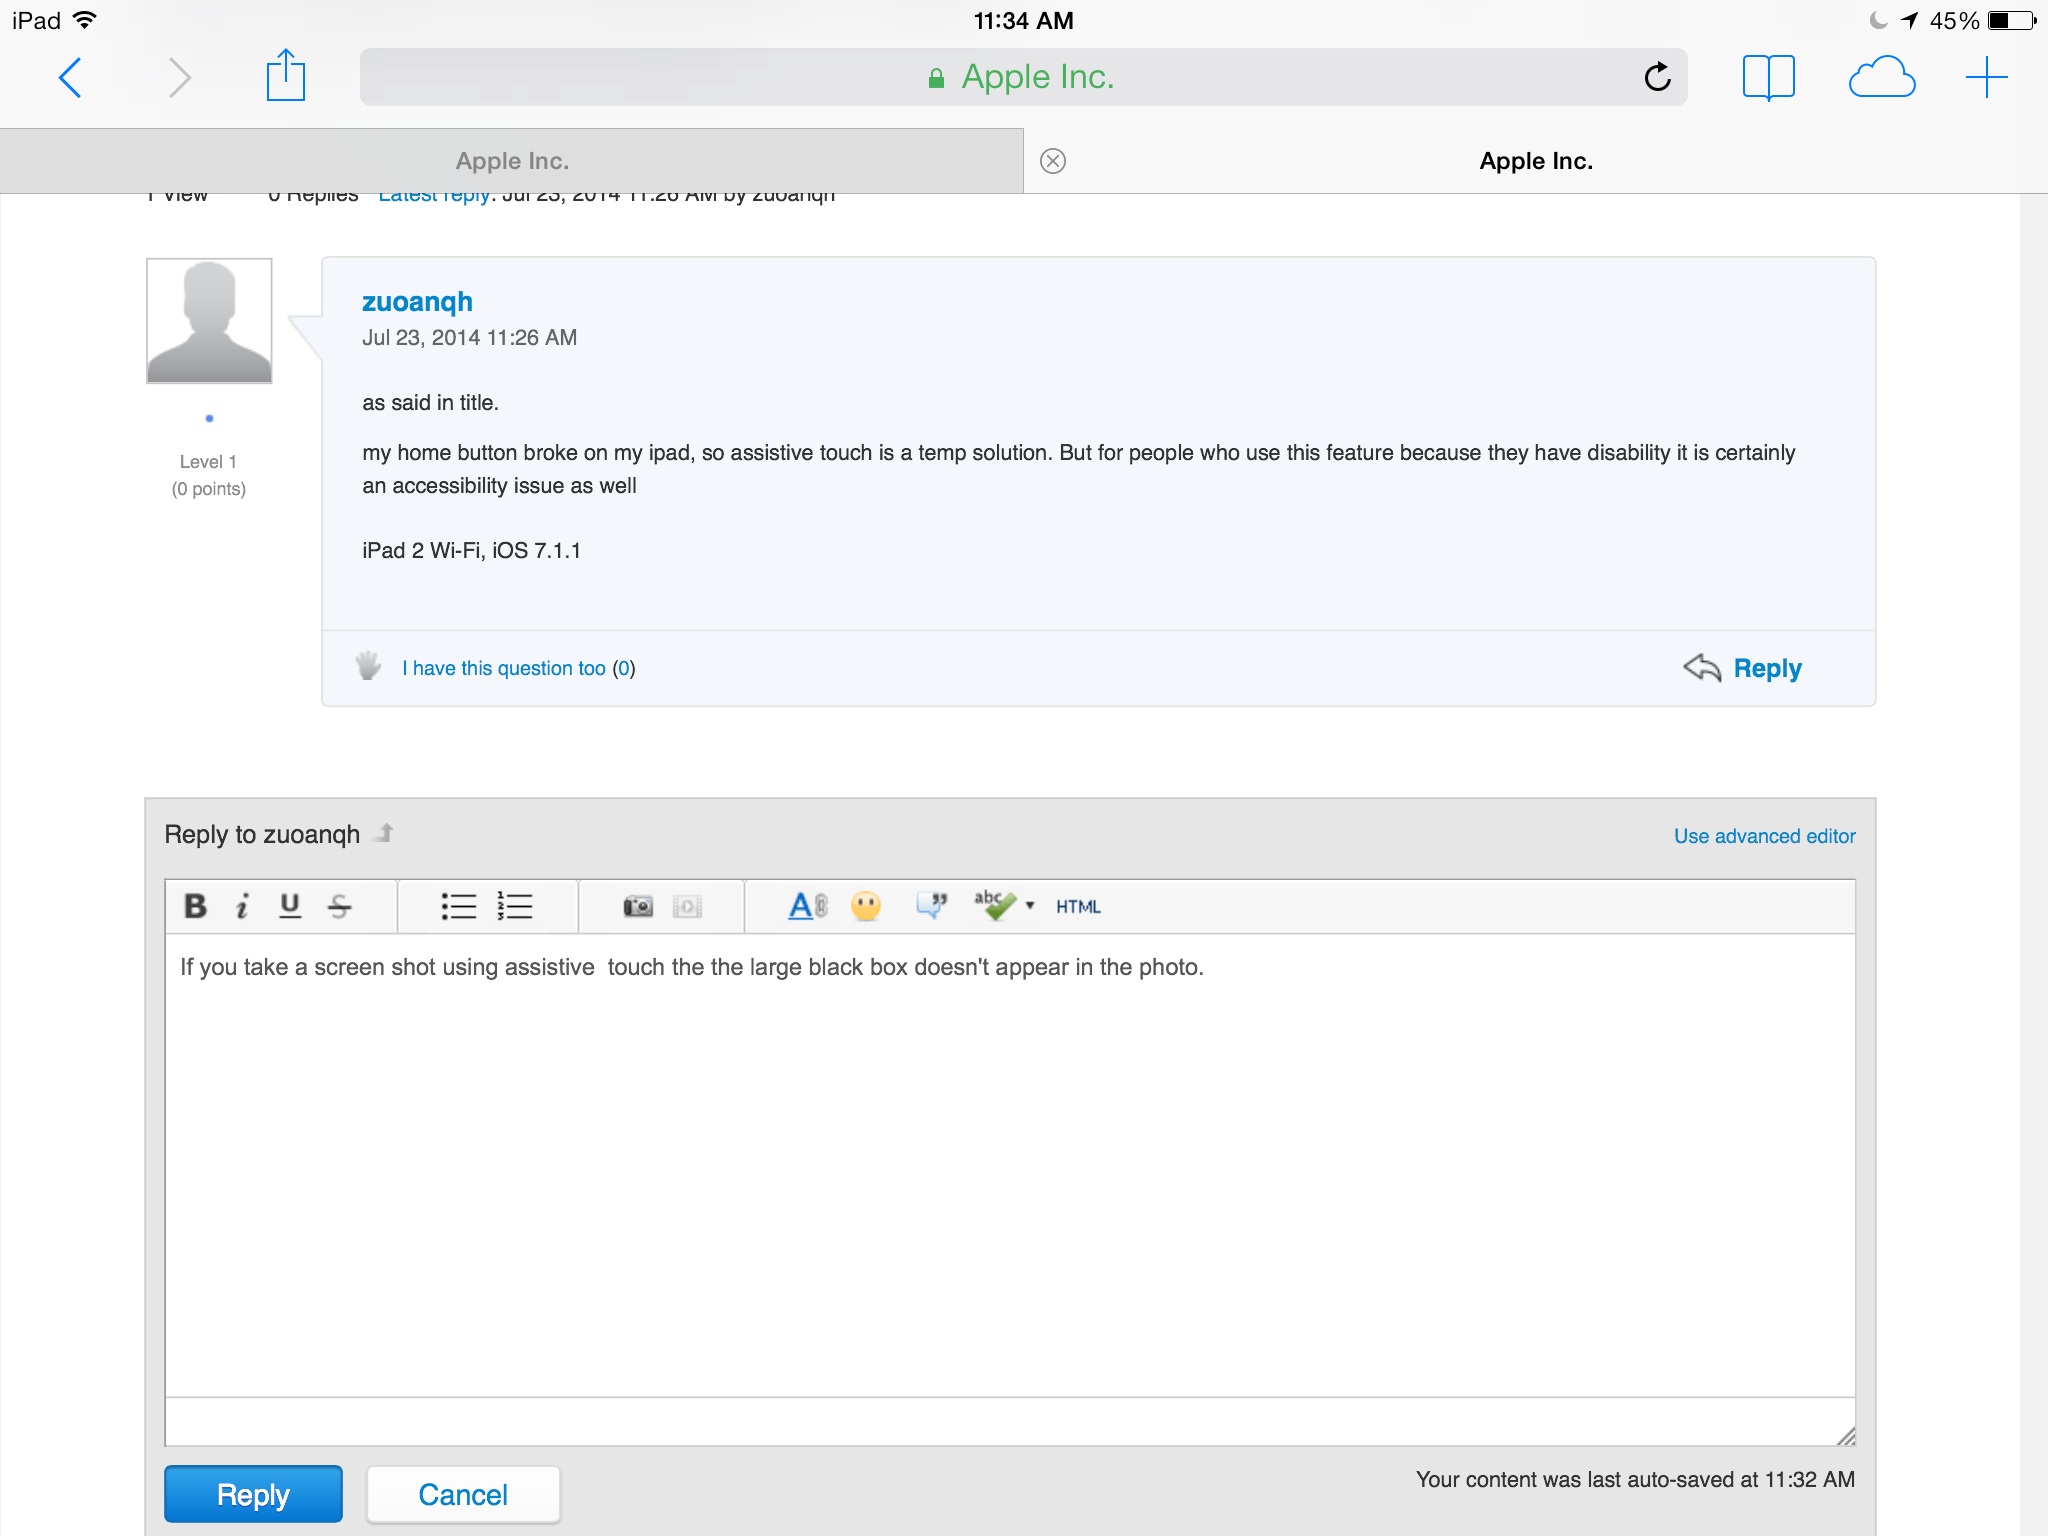Switch to the left Apple Inc. tab

511,161
